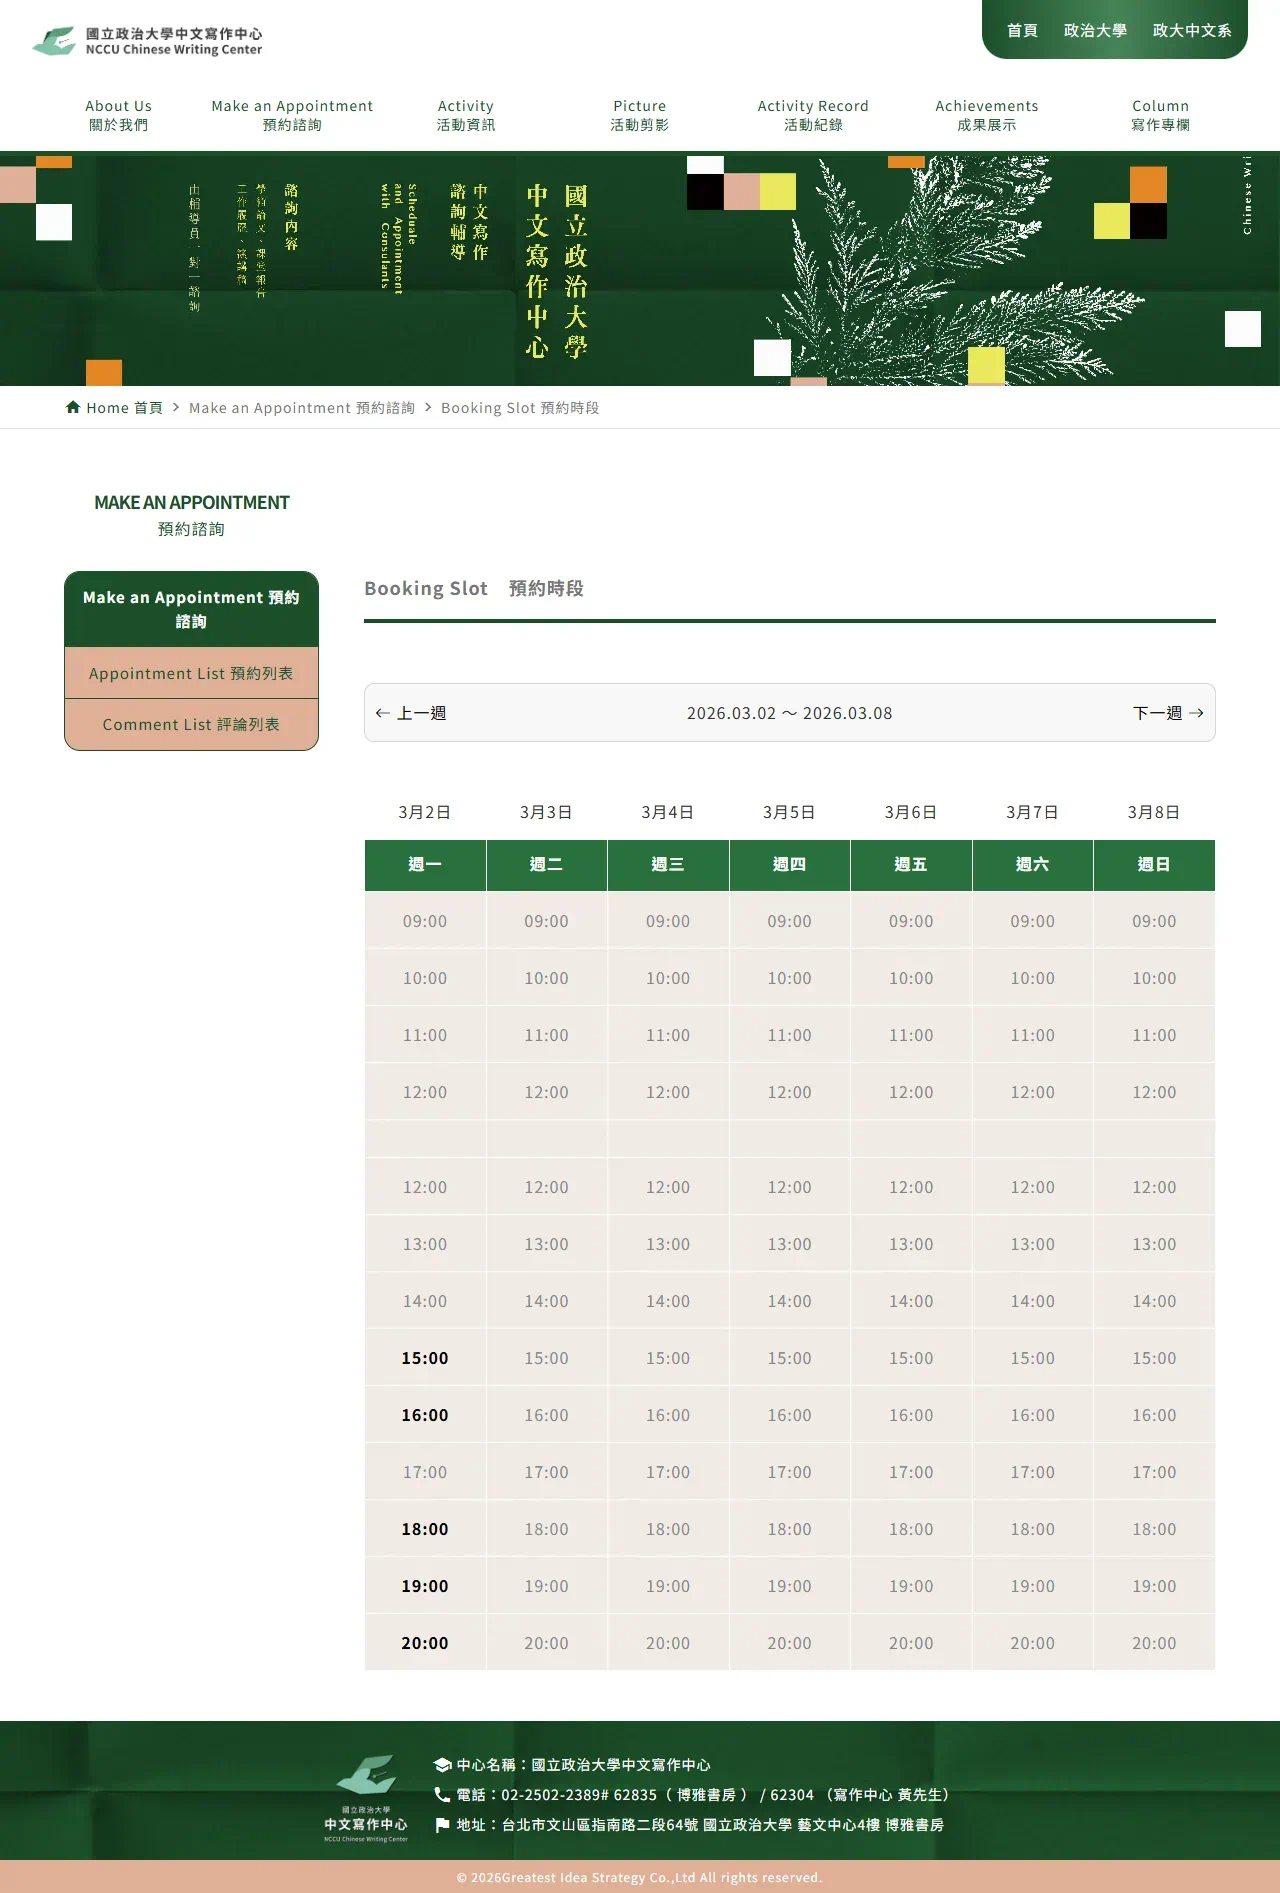This screenshot has height=1893, width=1280.
Task: Book the 18:00 slot on Monday 3月2日
Action: [x=425, y=1529]
